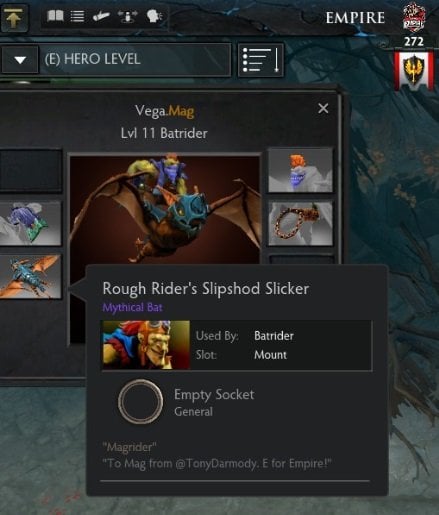Select the purple and green armor item slot
The width and height of the screenshot is (439, 515).
[30, 223]
